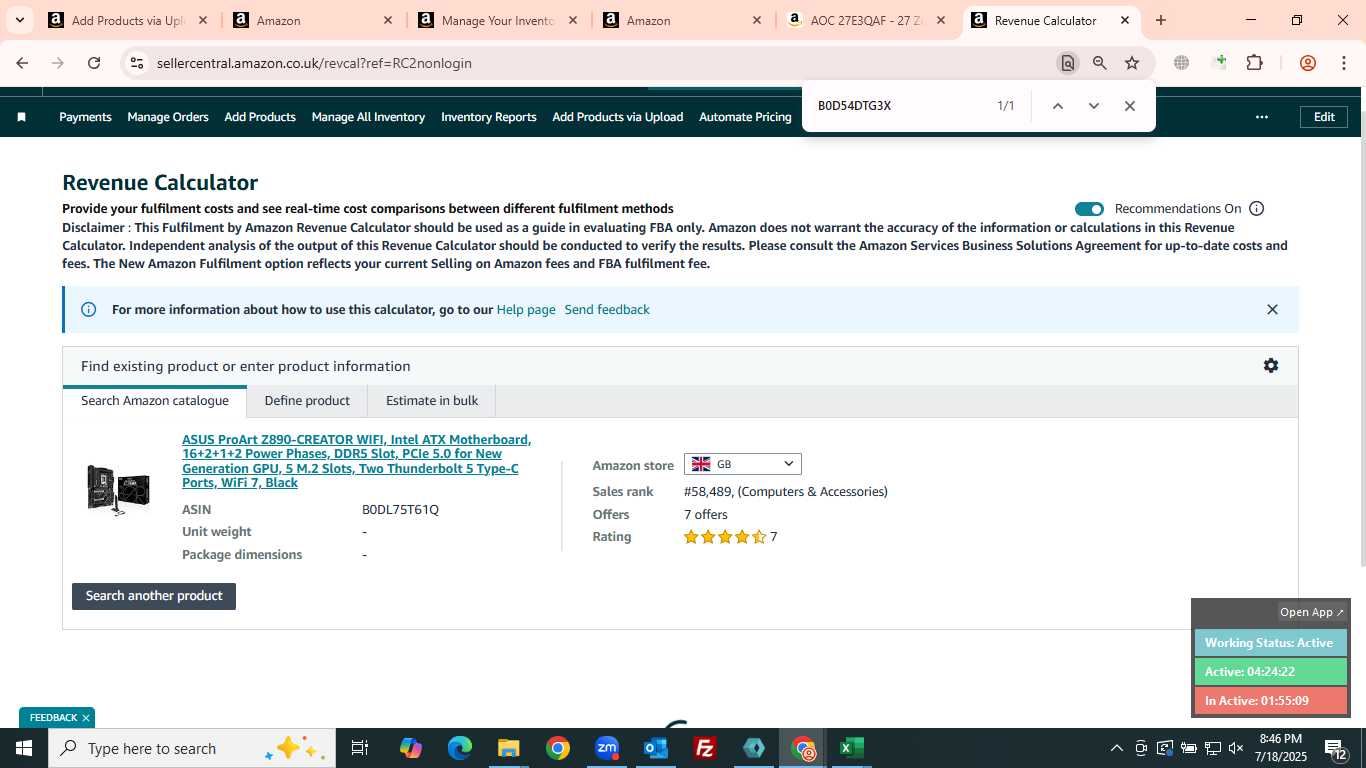Open the Amazon store GB dropdown
This screenshot has height=768, width=1366.
coord(742,464)
